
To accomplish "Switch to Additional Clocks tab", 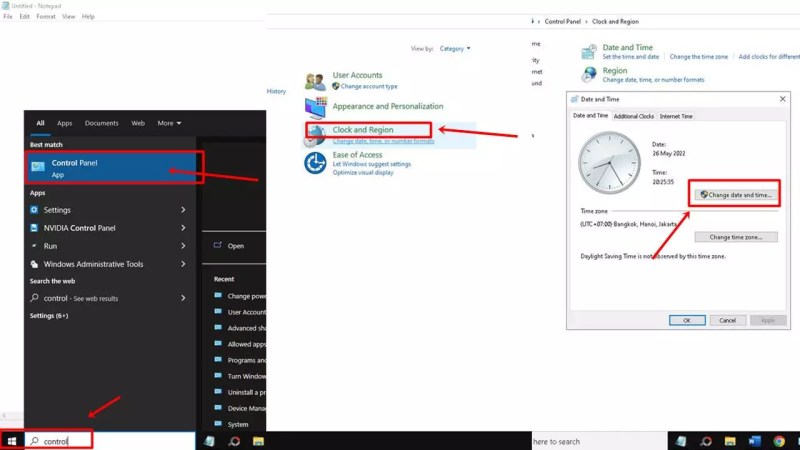I will click(633, 116).
